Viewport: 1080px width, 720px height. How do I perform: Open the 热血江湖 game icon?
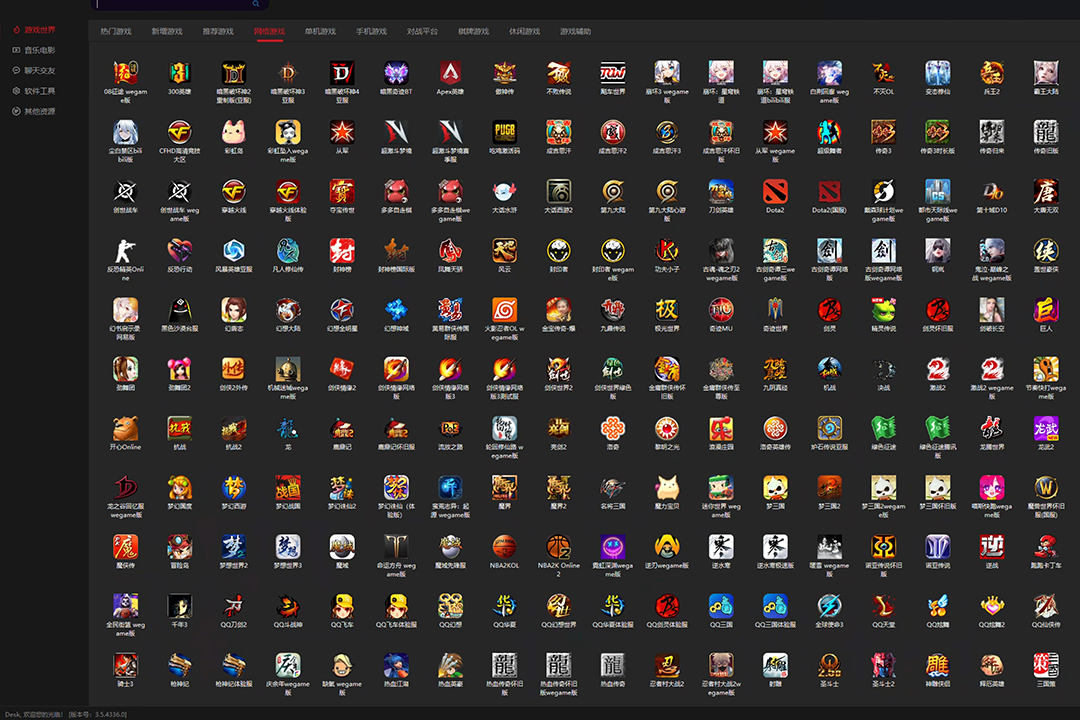396,665
